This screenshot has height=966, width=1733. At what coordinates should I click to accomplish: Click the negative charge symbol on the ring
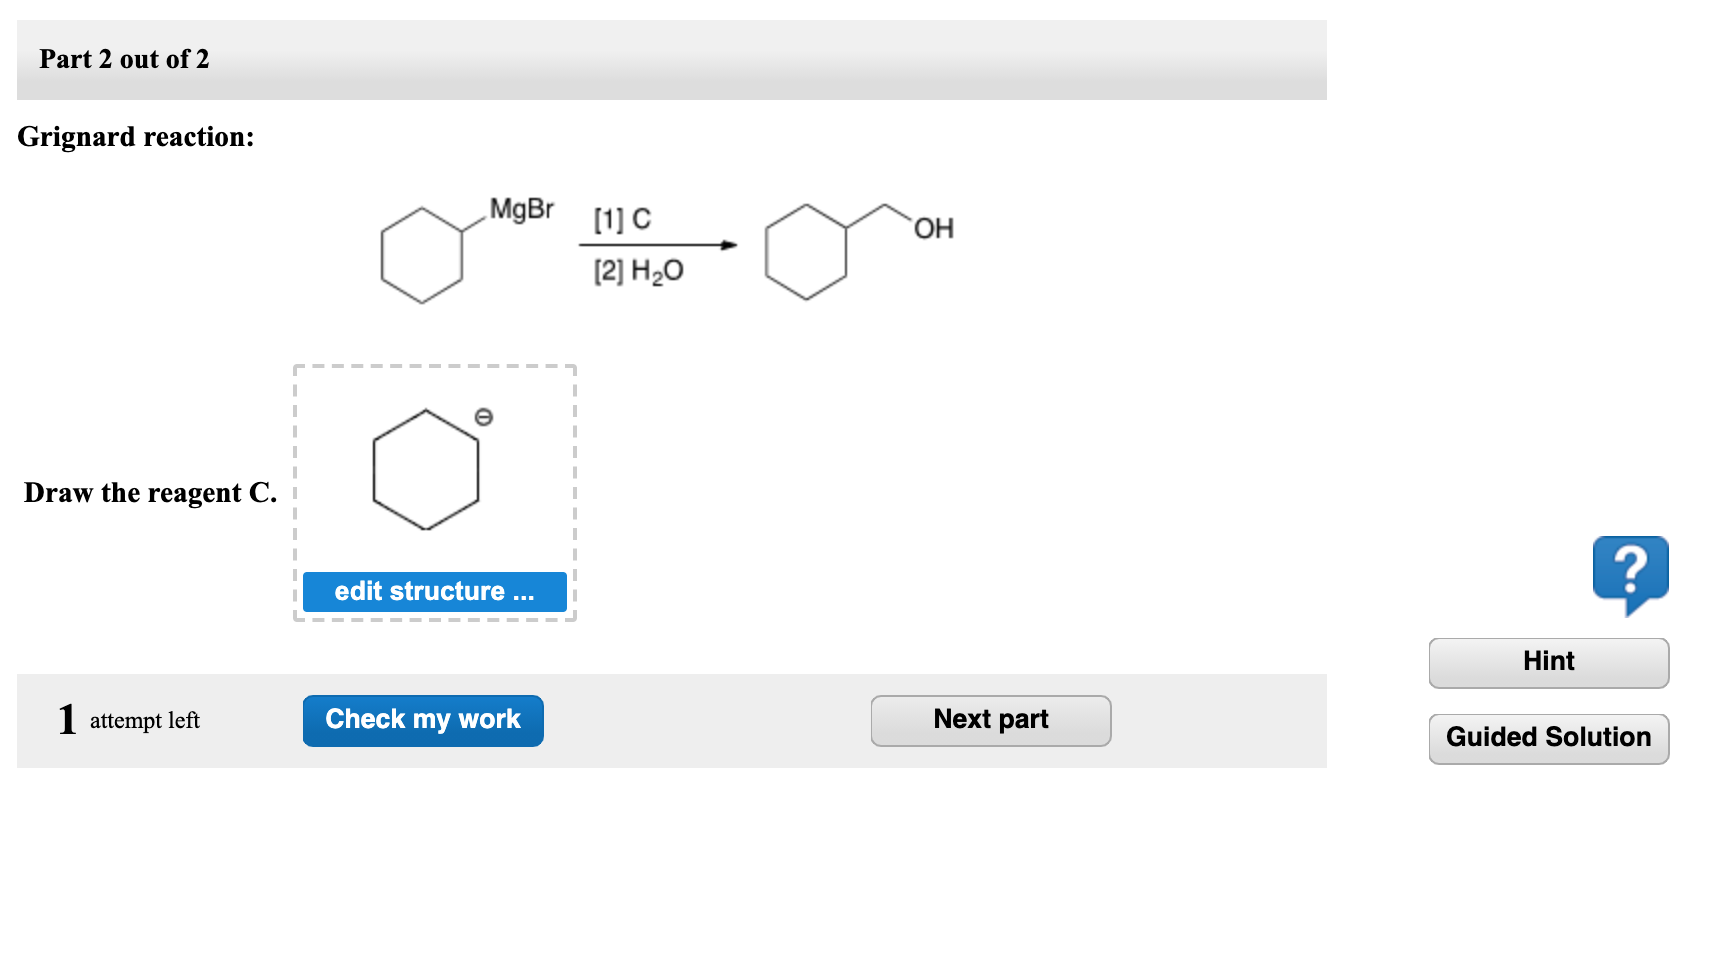click(x=484, y=416)
